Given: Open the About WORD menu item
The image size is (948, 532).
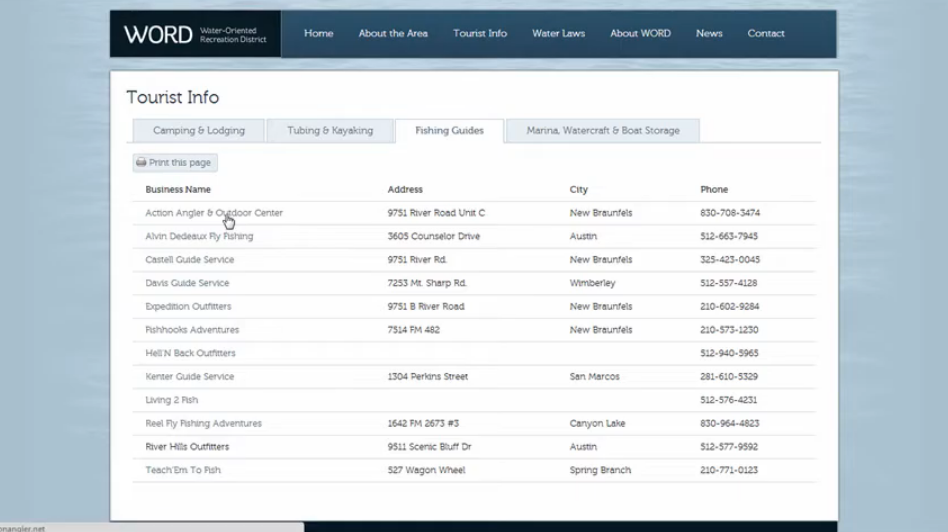Looking at the screenshot, I should tap(640, 33).
